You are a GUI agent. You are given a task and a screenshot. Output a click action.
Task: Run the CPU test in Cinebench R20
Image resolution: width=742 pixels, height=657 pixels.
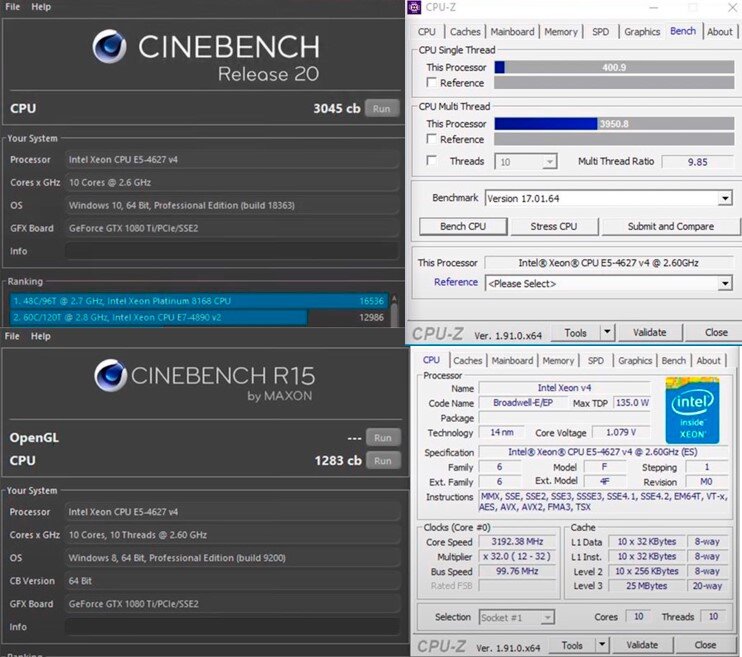381,108
